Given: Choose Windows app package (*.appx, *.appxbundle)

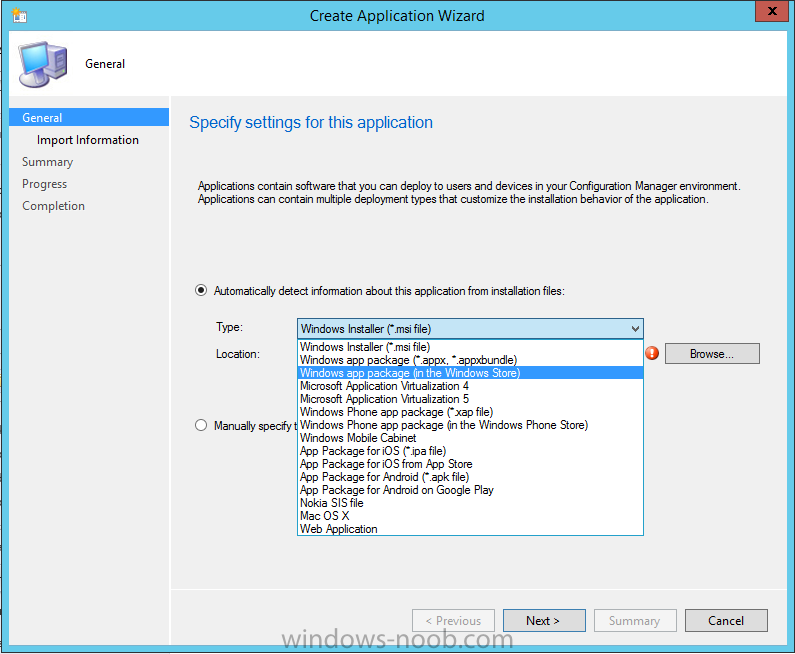Looking at the screenshot, I should [470, 360].
